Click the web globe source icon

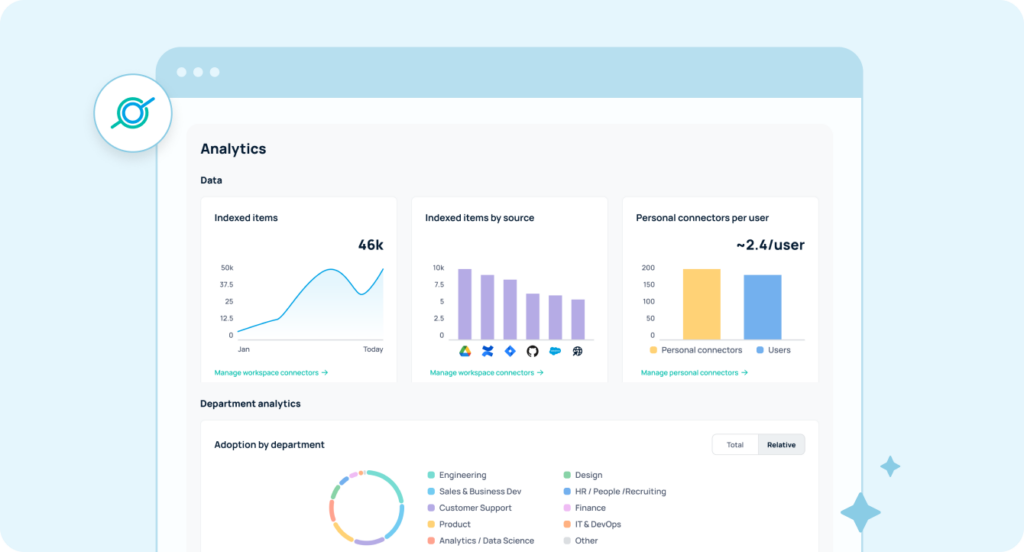(577, 351)
